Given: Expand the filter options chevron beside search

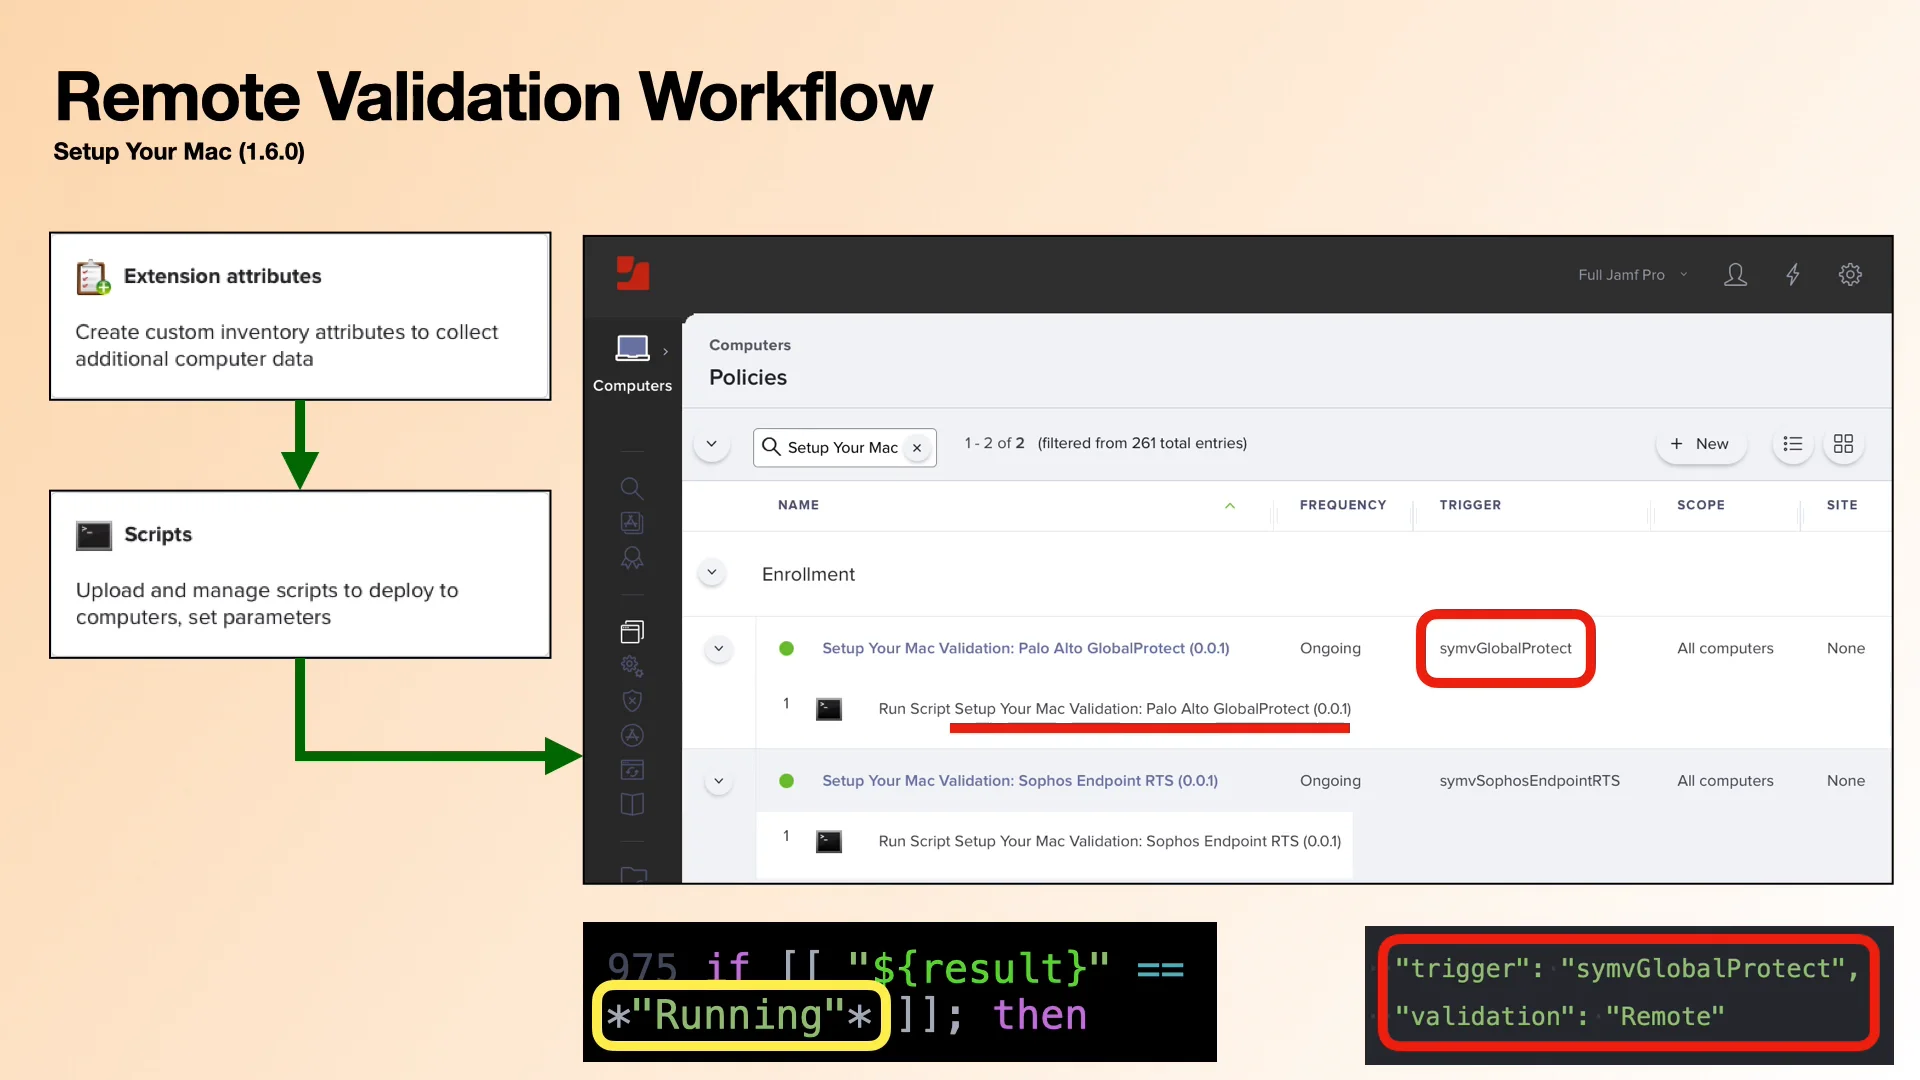Looking at the screenshot, I should pyautogui.click(x=711, y=444).
